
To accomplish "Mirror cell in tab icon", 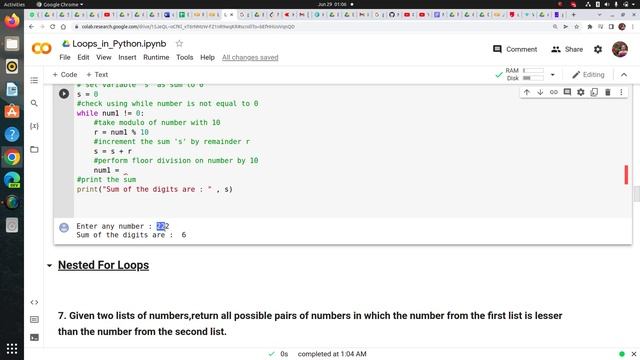I will (x=594, y=92).
